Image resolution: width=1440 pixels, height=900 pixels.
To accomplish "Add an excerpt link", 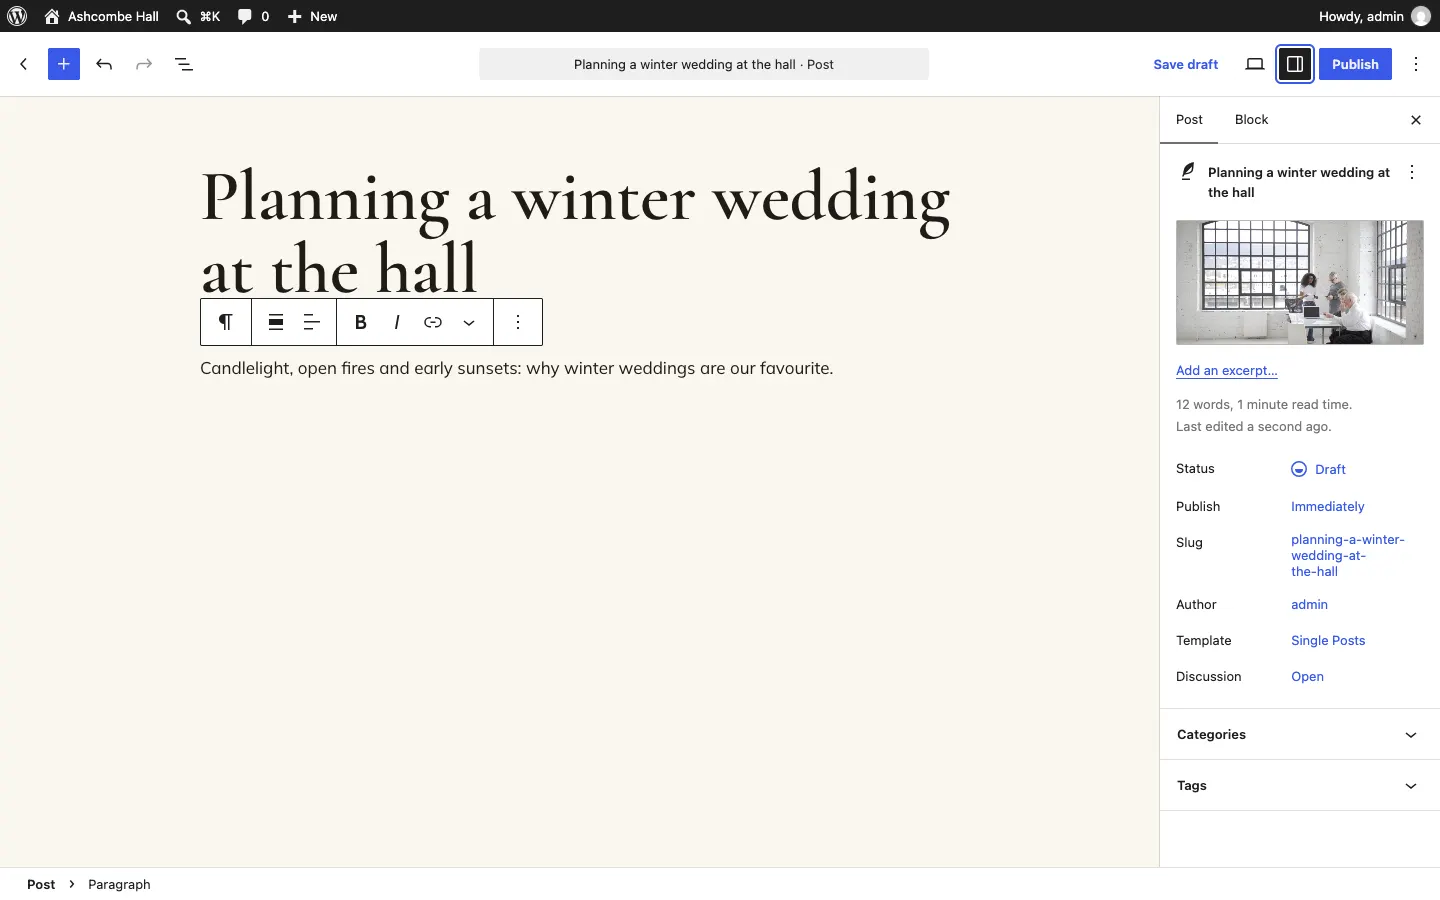I will coord(1227,370).
